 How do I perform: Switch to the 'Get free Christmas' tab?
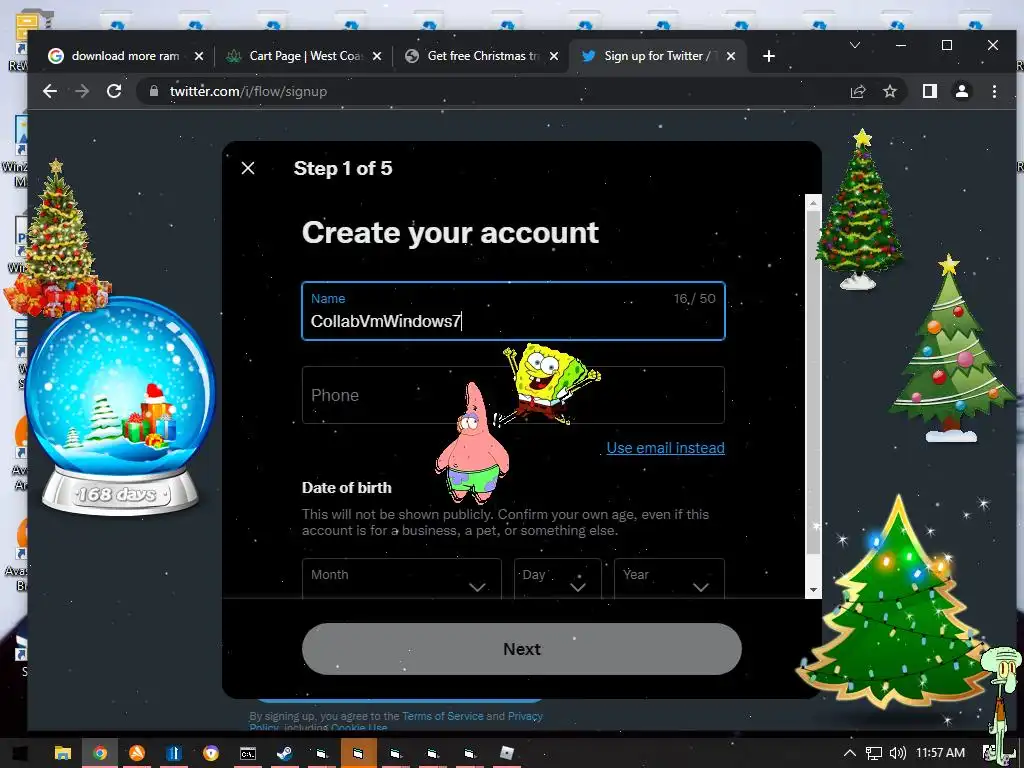tap(483, 56)
